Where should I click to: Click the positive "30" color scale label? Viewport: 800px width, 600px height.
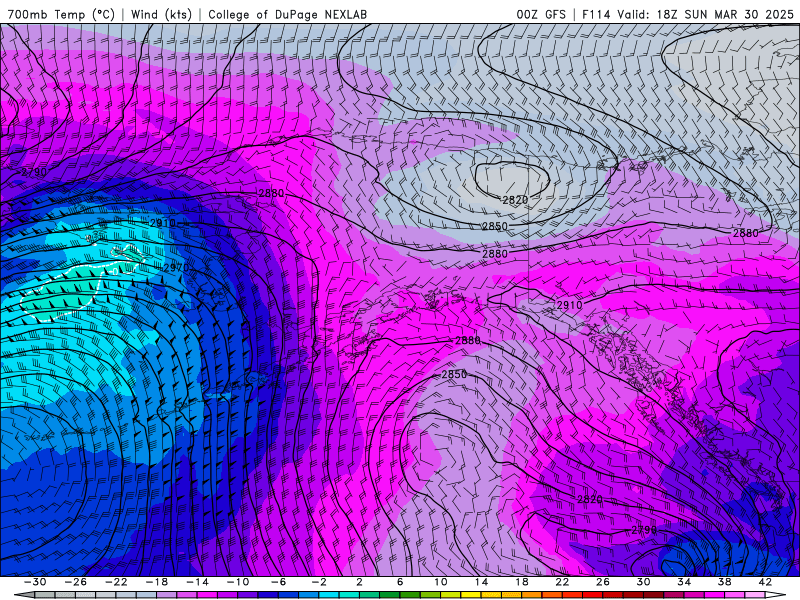click(x=643, y=582)
